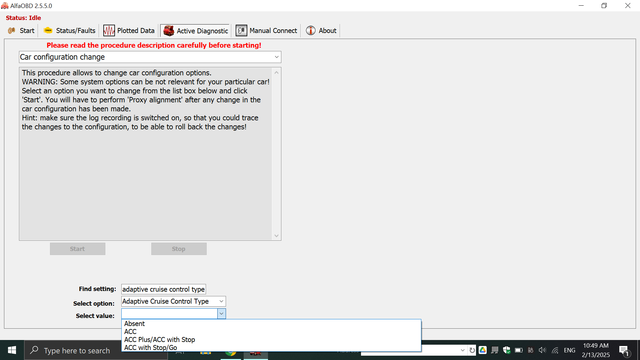
Task: Open the Plotted Data tab
Action: click(129, 31)
